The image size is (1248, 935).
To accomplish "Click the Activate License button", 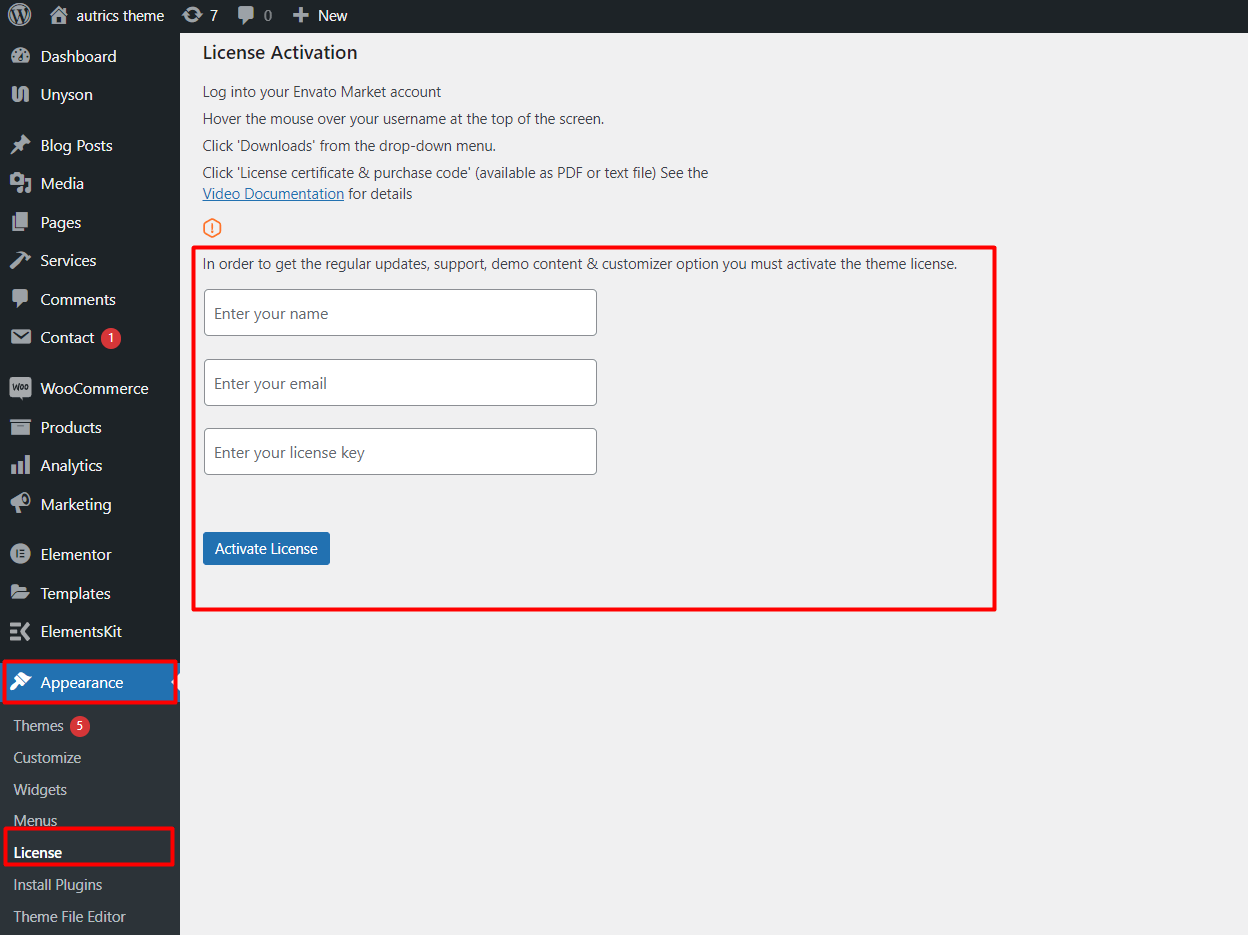I will [266, 548].
